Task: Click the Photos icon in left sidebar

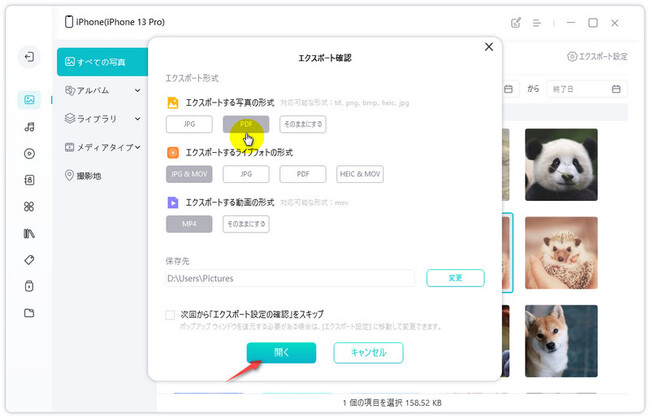Action: (x=29, y=99)
